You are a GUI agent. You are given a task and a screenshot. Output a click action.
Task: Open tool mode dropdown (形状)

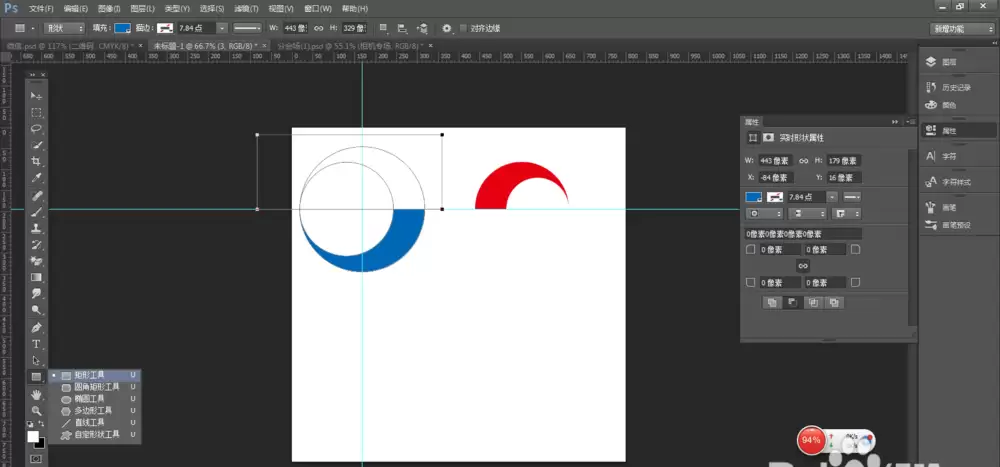(x=64, y=28)
